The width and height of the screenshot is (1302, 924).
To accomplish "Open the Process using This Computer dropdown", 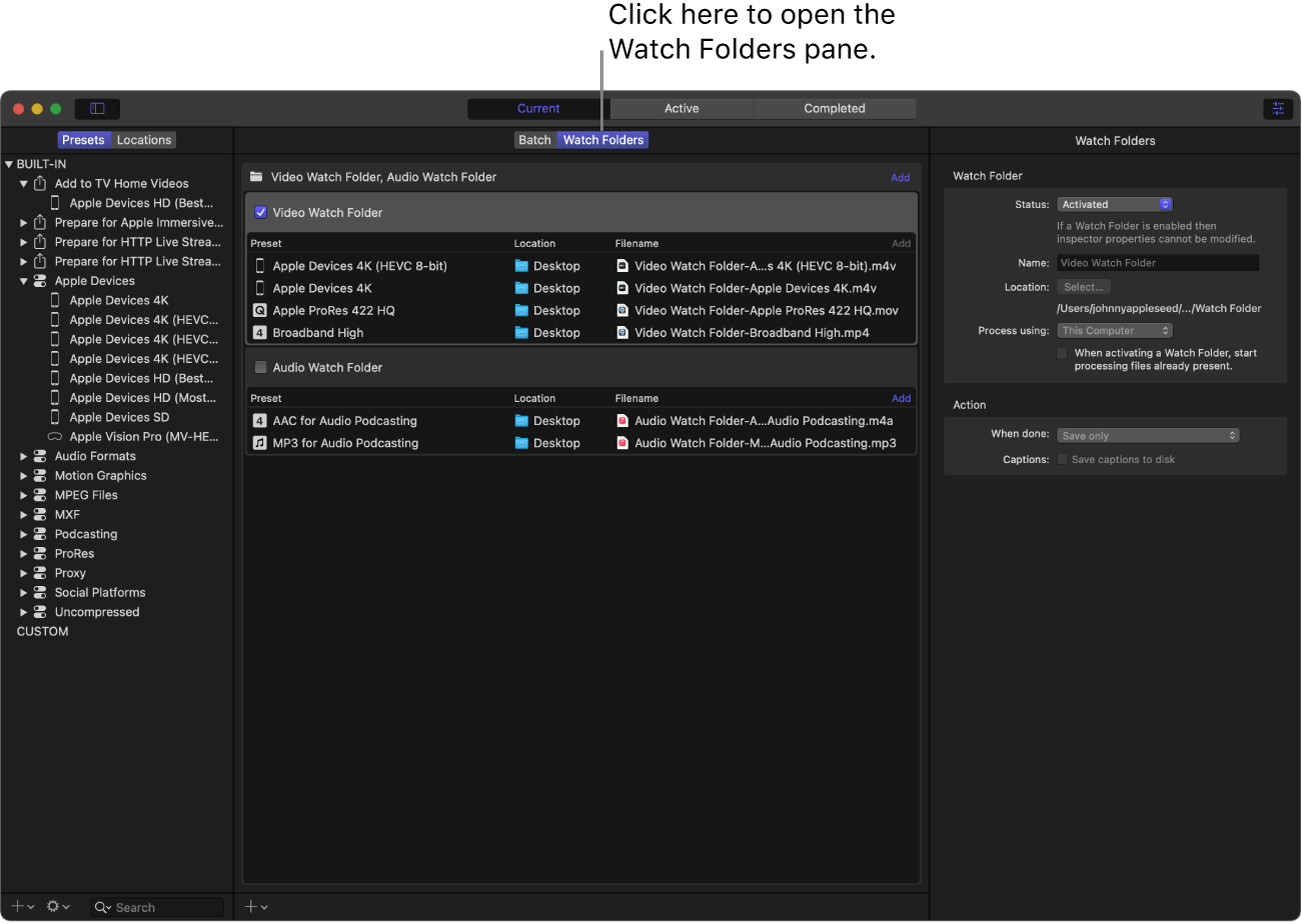I will 1114,330.
